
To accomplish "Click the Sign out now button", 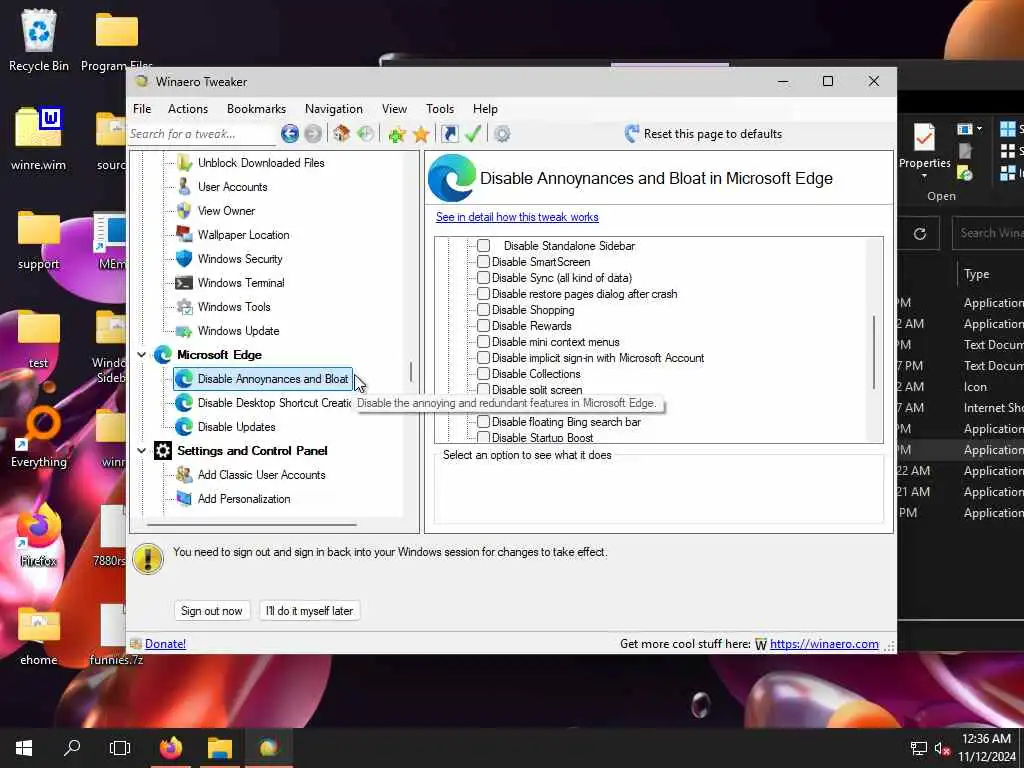I will click(212, 611).
